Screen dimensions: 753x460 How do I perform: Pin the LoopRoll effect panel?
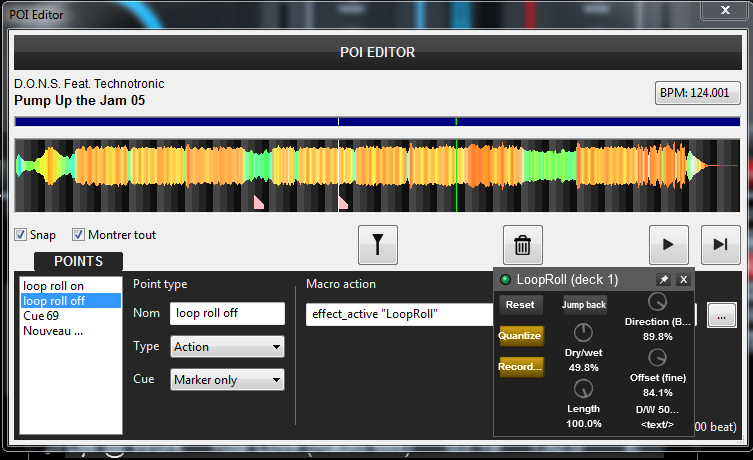click(663, 280)
